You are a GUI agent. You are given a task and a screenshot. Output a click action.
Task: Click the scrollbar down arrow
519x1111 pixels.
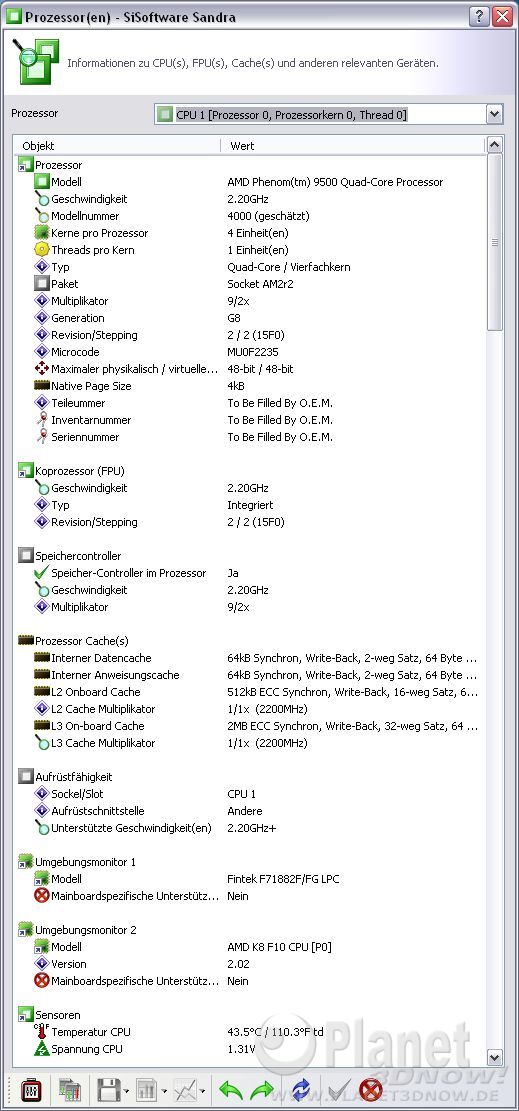[x=495, y=1057]
